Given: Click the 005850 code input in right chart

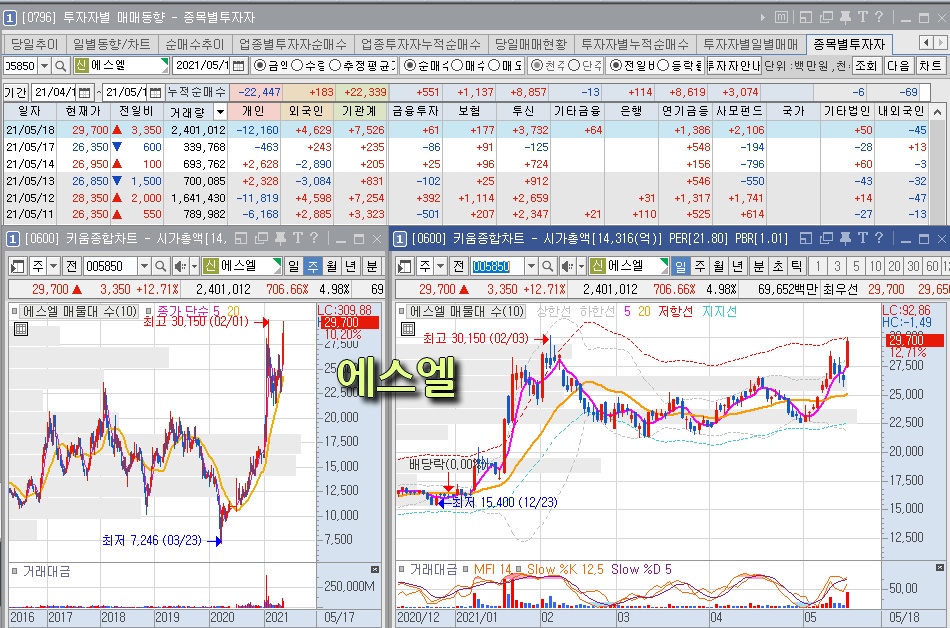Looking at the screenshot, I should coord(497,266).
